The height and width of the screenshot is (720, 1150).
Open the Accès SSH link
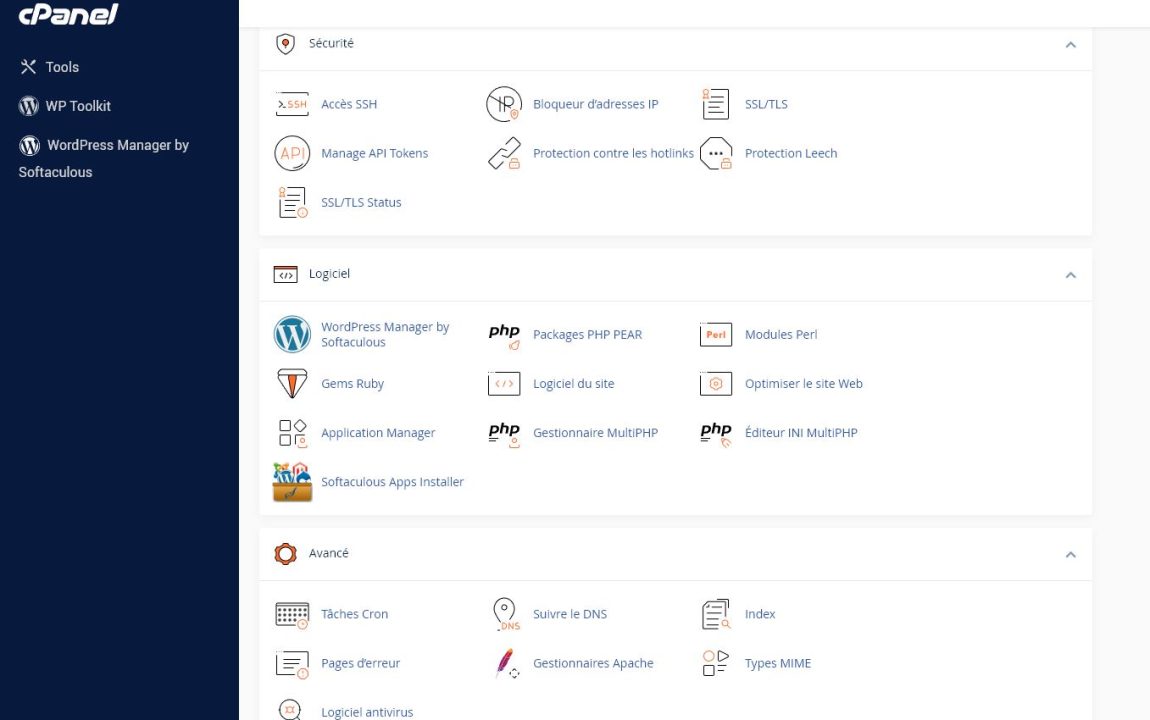coord(349,104)
